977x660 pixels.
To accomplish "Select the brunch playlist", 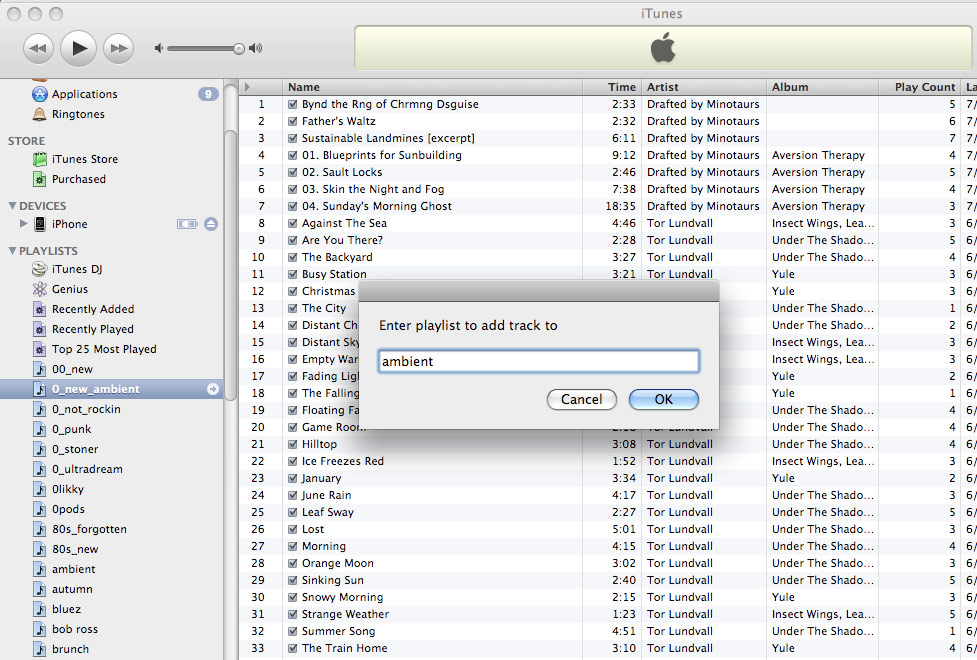I will (70, 649).
